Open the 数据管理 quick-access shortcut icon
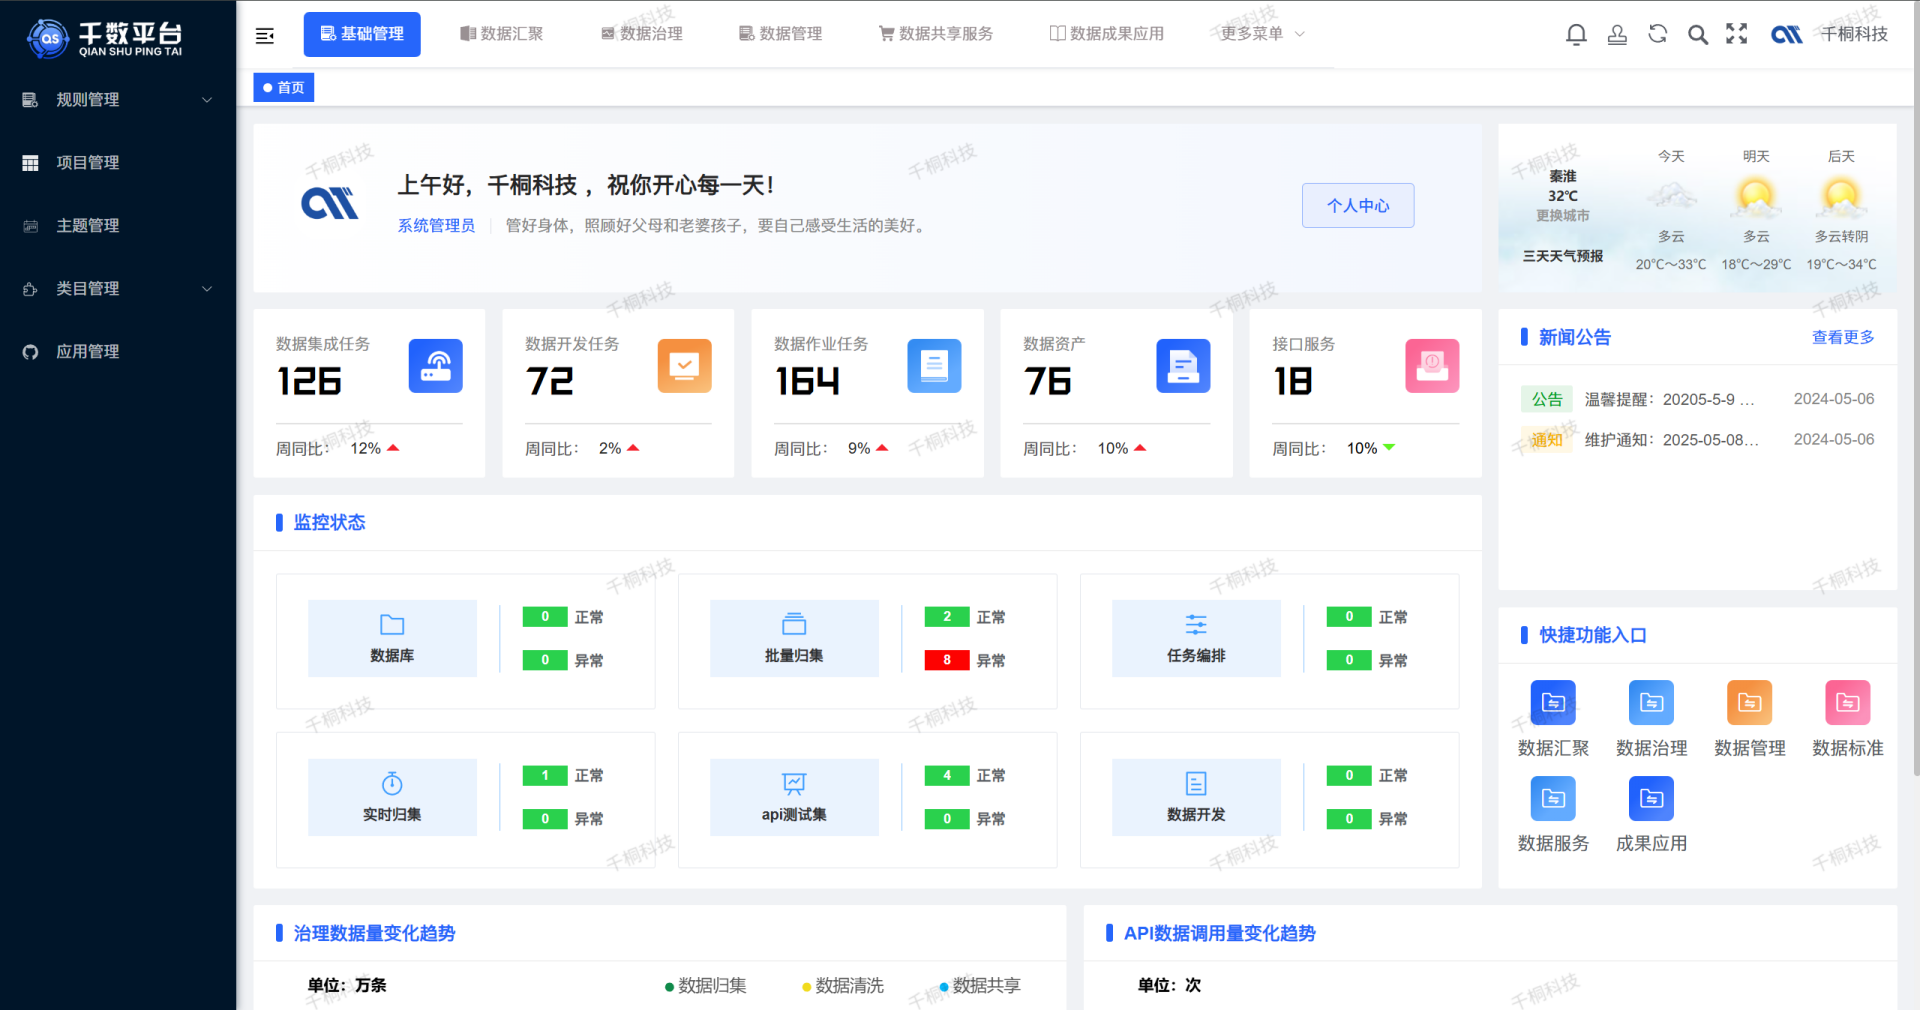Screen dimensions: 1920x1010 1749,703
